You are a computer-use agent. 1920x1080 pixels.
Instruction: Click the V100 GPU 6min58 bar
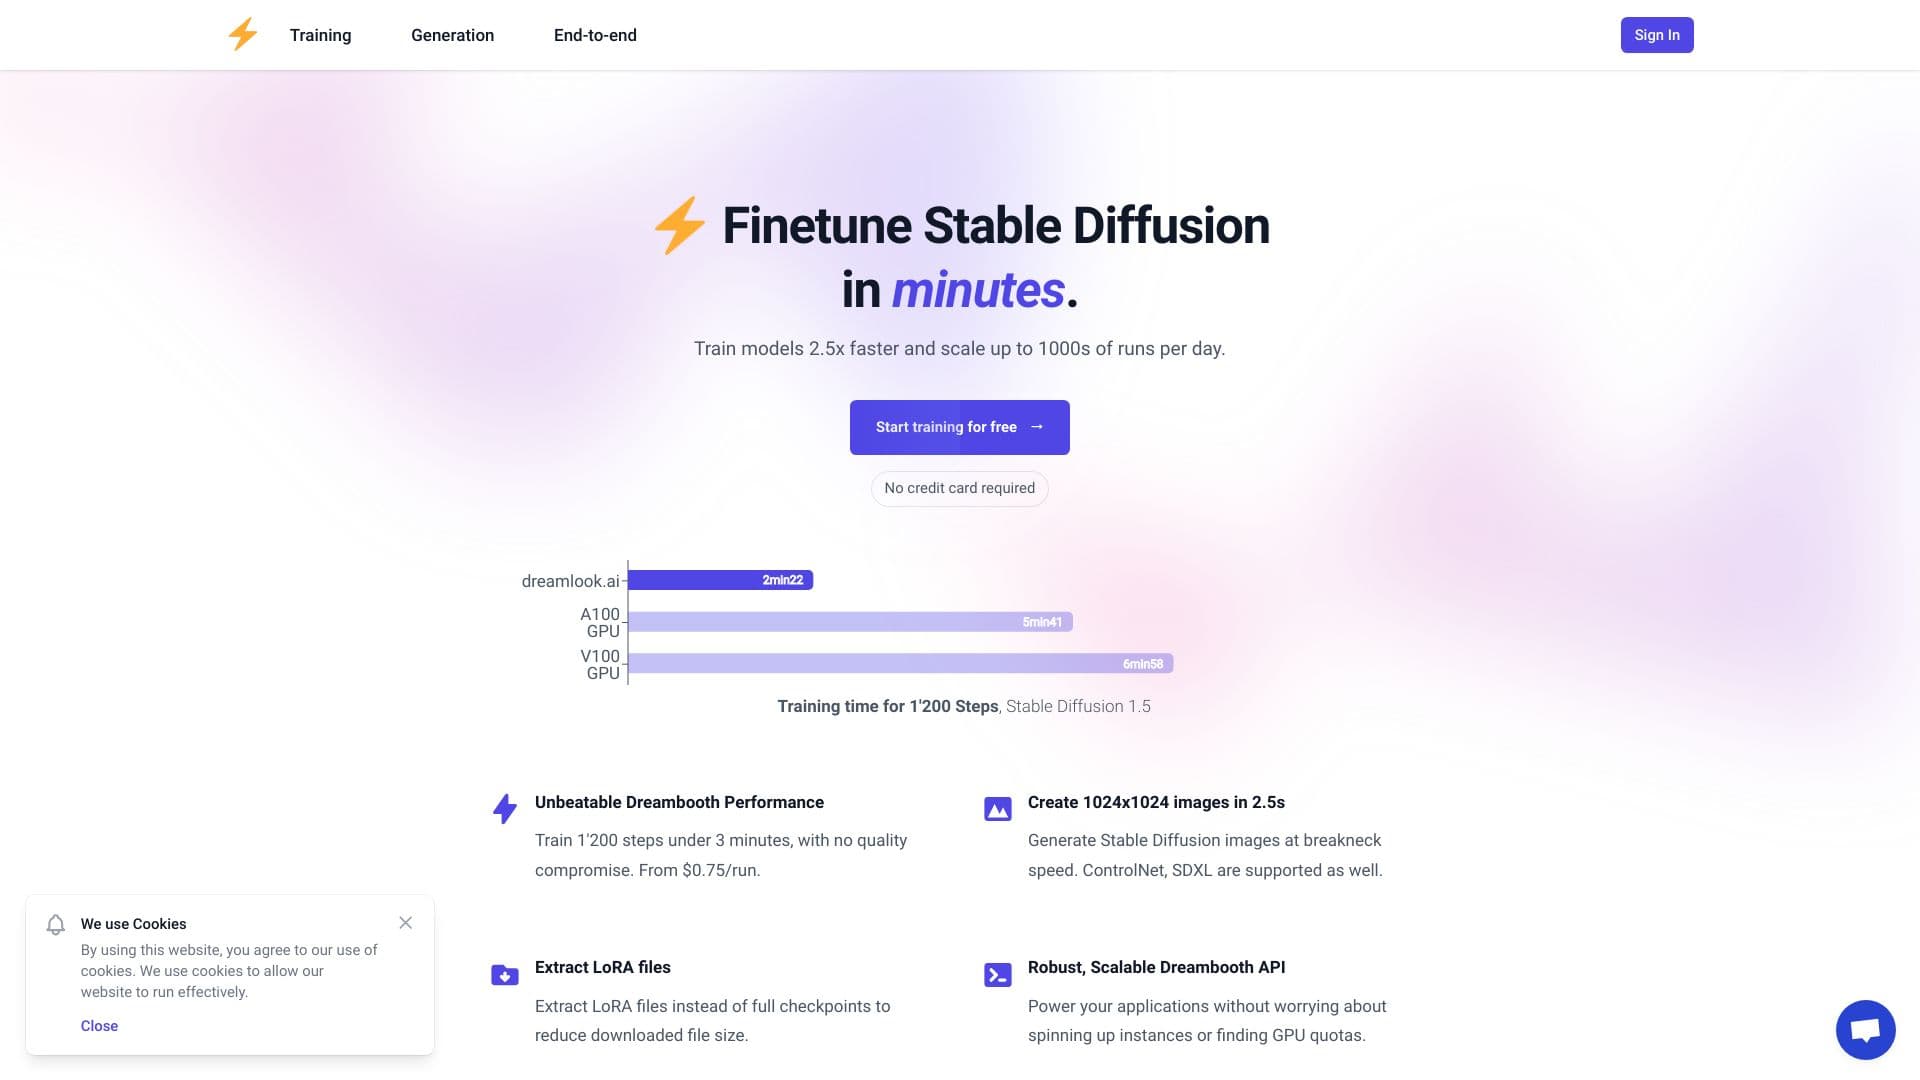(x=900, y=664)
